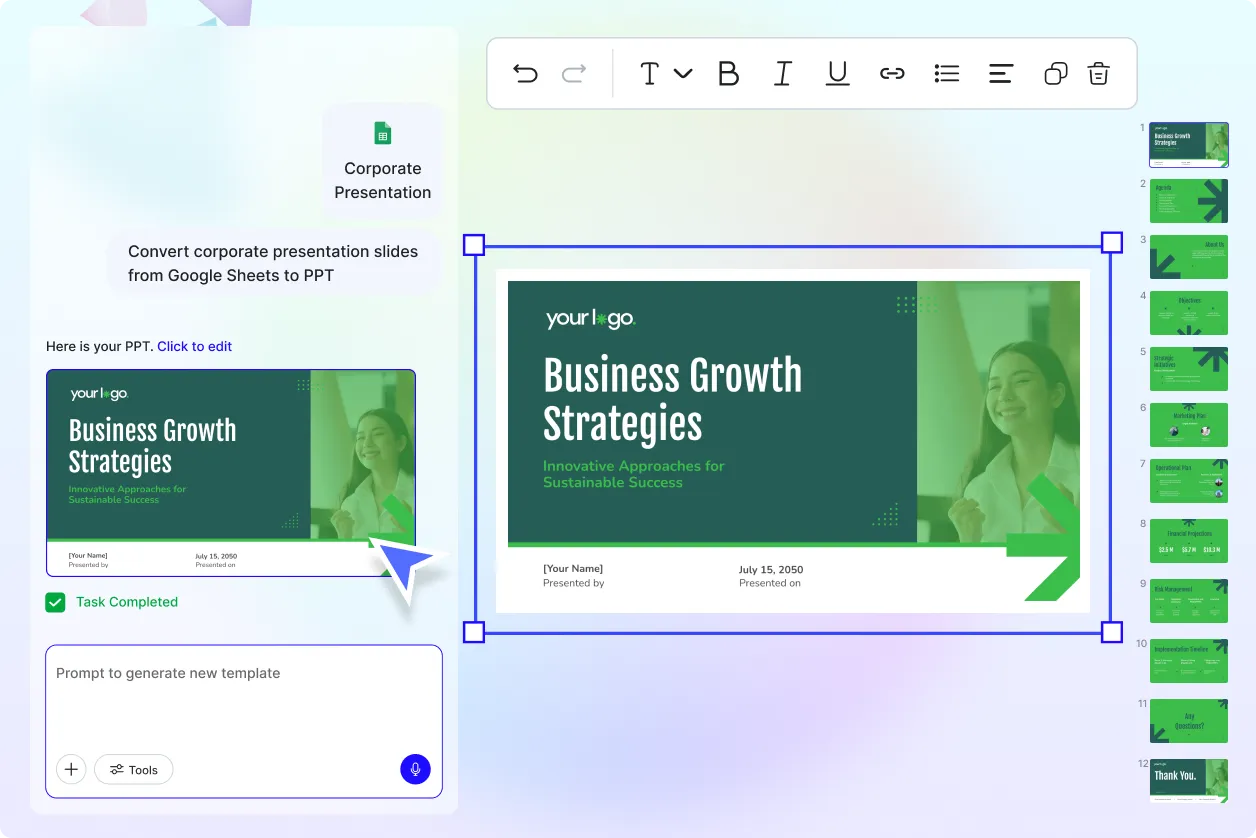1256x838 pixels.
Task: Toggle underline formatting
Action: [x=837, y=73]
